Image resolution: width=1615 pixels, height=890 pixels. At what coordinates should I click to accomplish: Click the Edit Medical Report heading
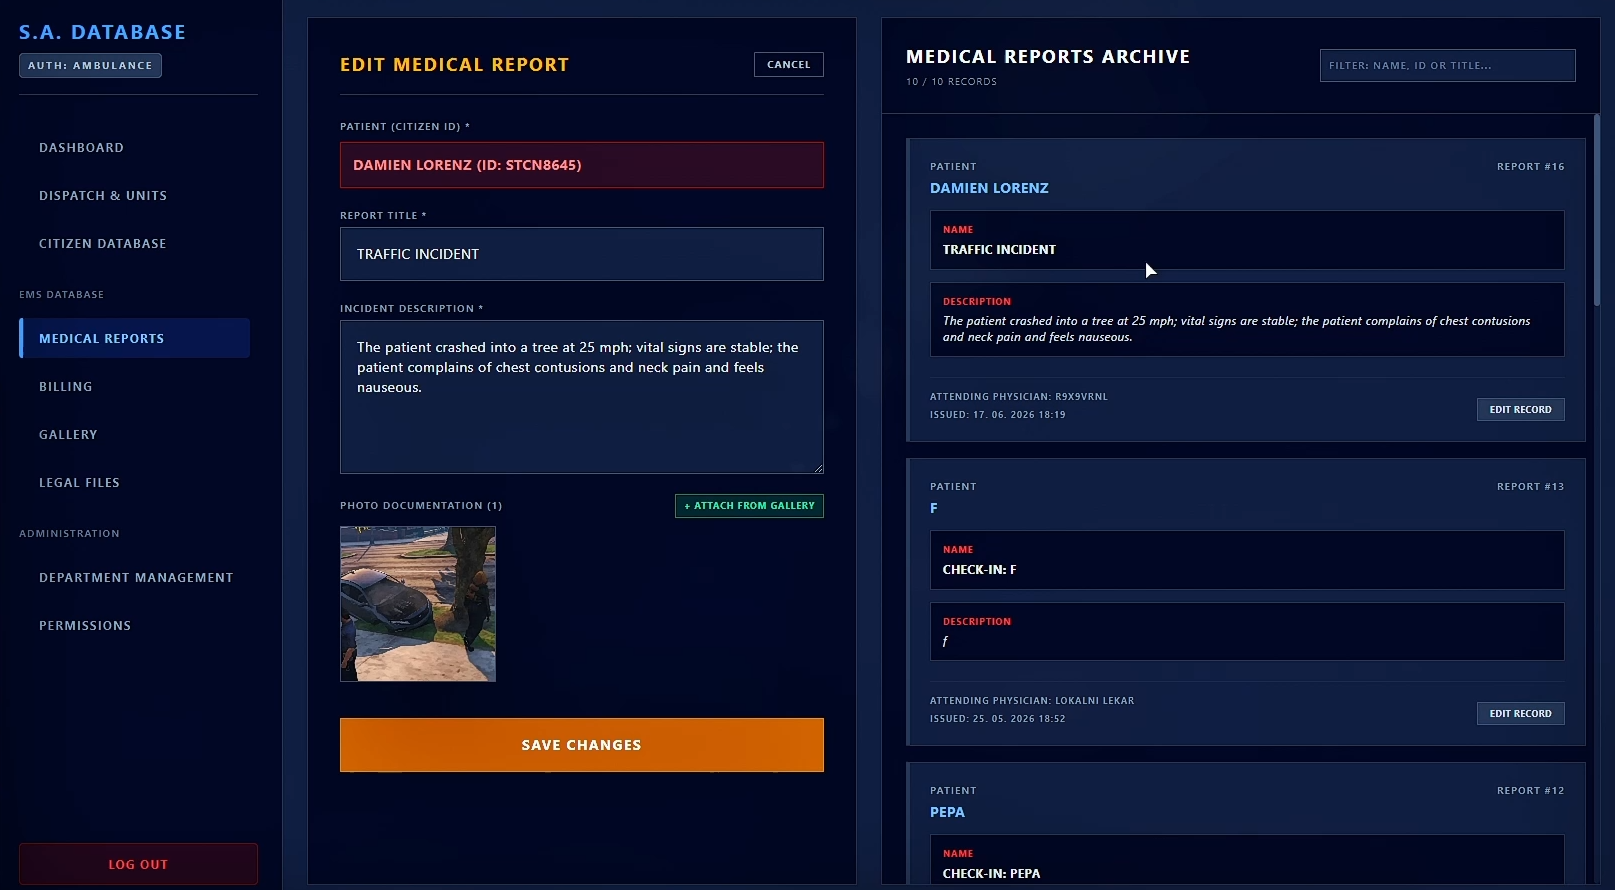coord(454,65)
